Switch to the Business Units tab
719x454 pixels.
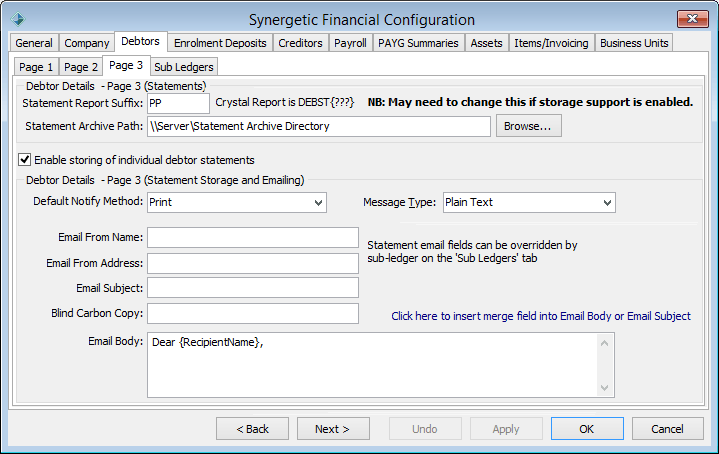click(634, 43)
